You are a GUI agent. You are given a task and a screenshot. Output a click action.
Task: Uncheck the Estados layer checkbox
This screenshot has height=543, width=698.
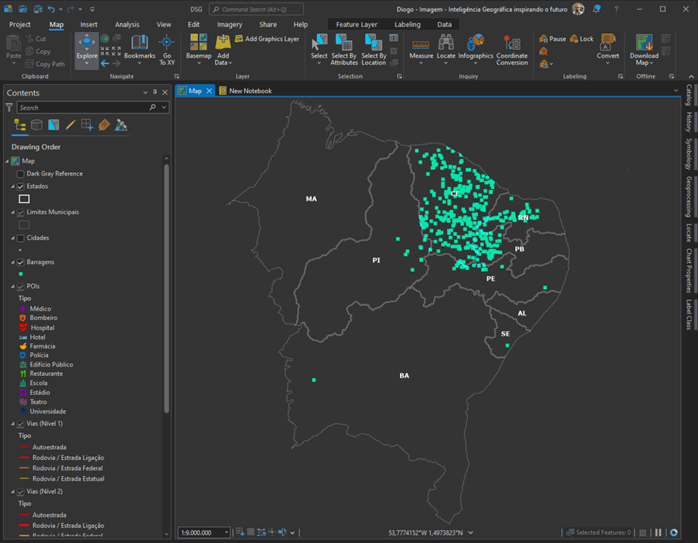click(20, 187)
